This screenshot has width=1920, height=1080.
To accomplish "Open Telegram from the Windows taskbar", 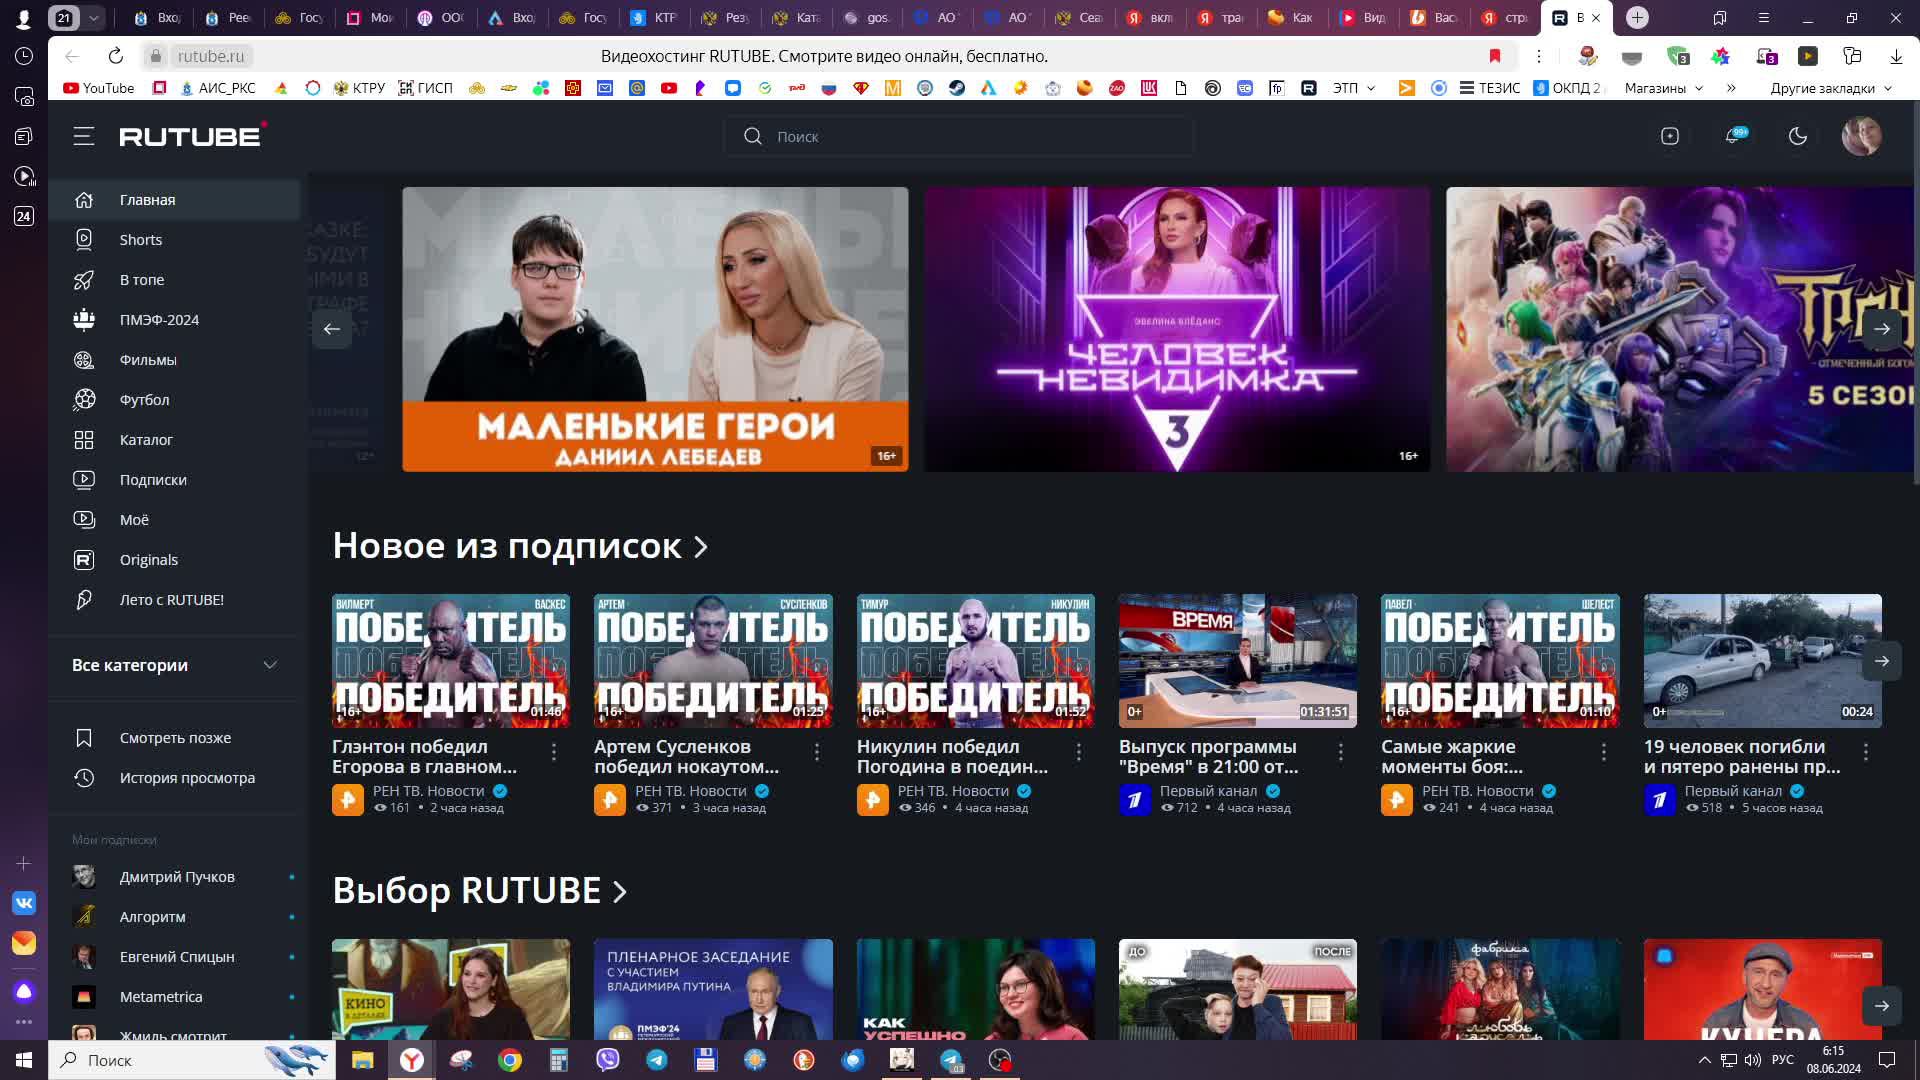I will click(657, 1060).
